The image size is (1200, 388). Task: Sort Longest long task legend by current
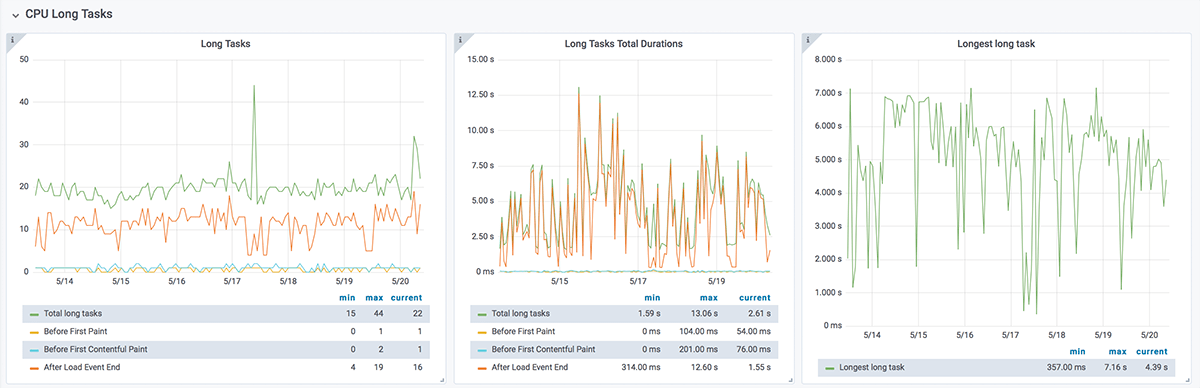(x=1152, y=351)
